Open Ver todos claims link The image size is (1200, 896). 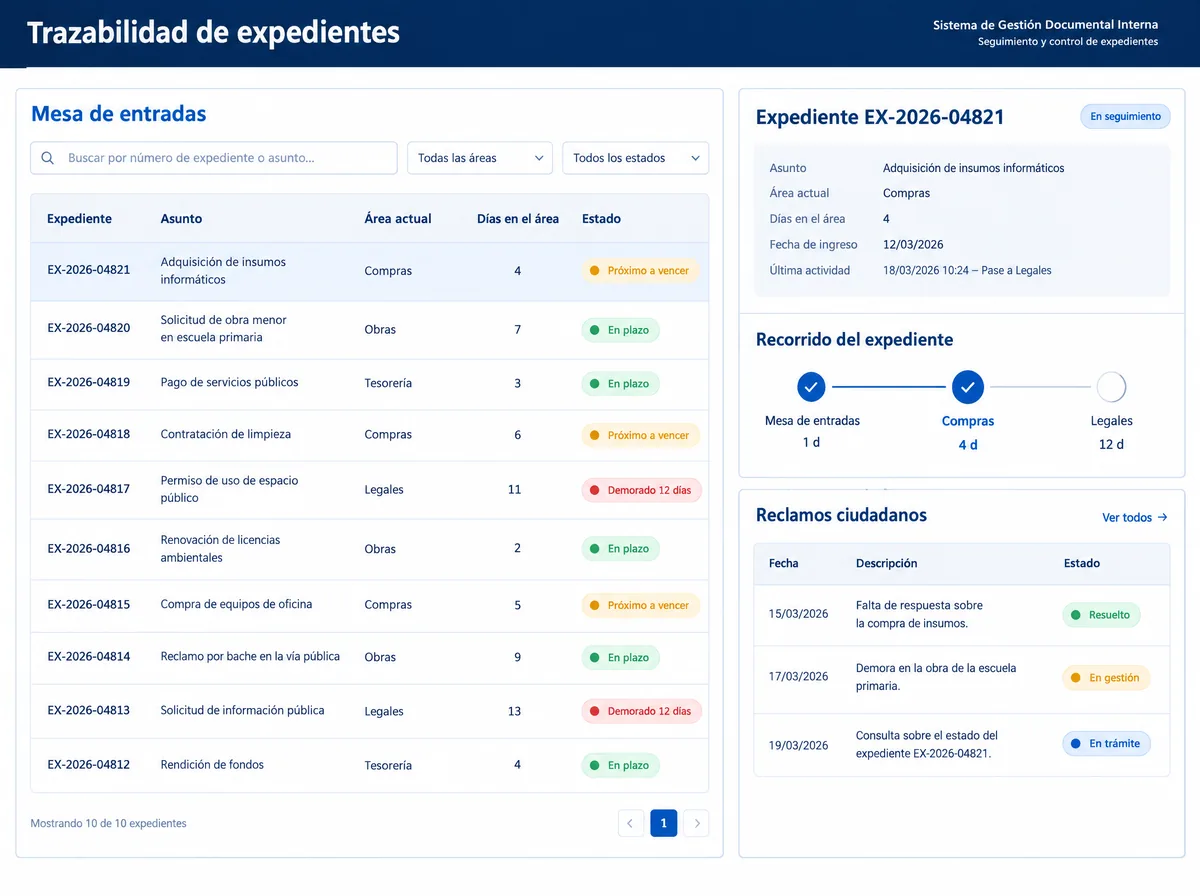(x=1135, y=518)
